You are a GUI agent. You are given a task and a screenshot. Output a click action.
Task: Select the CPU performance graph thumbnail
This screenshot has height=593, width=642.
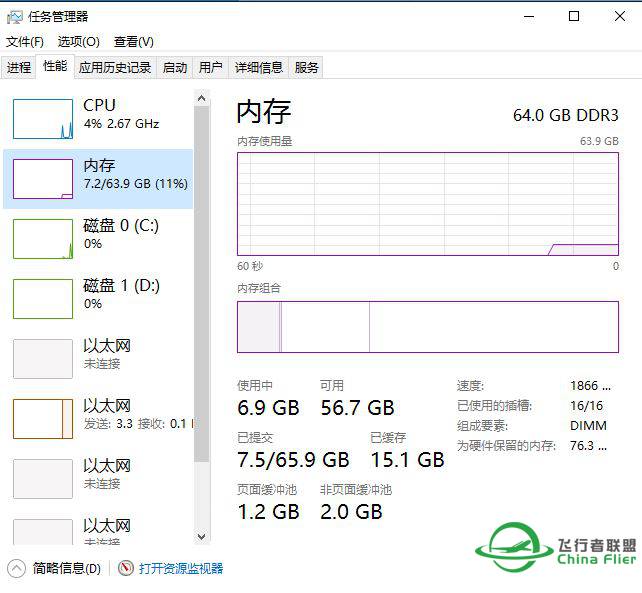[43, 119]
